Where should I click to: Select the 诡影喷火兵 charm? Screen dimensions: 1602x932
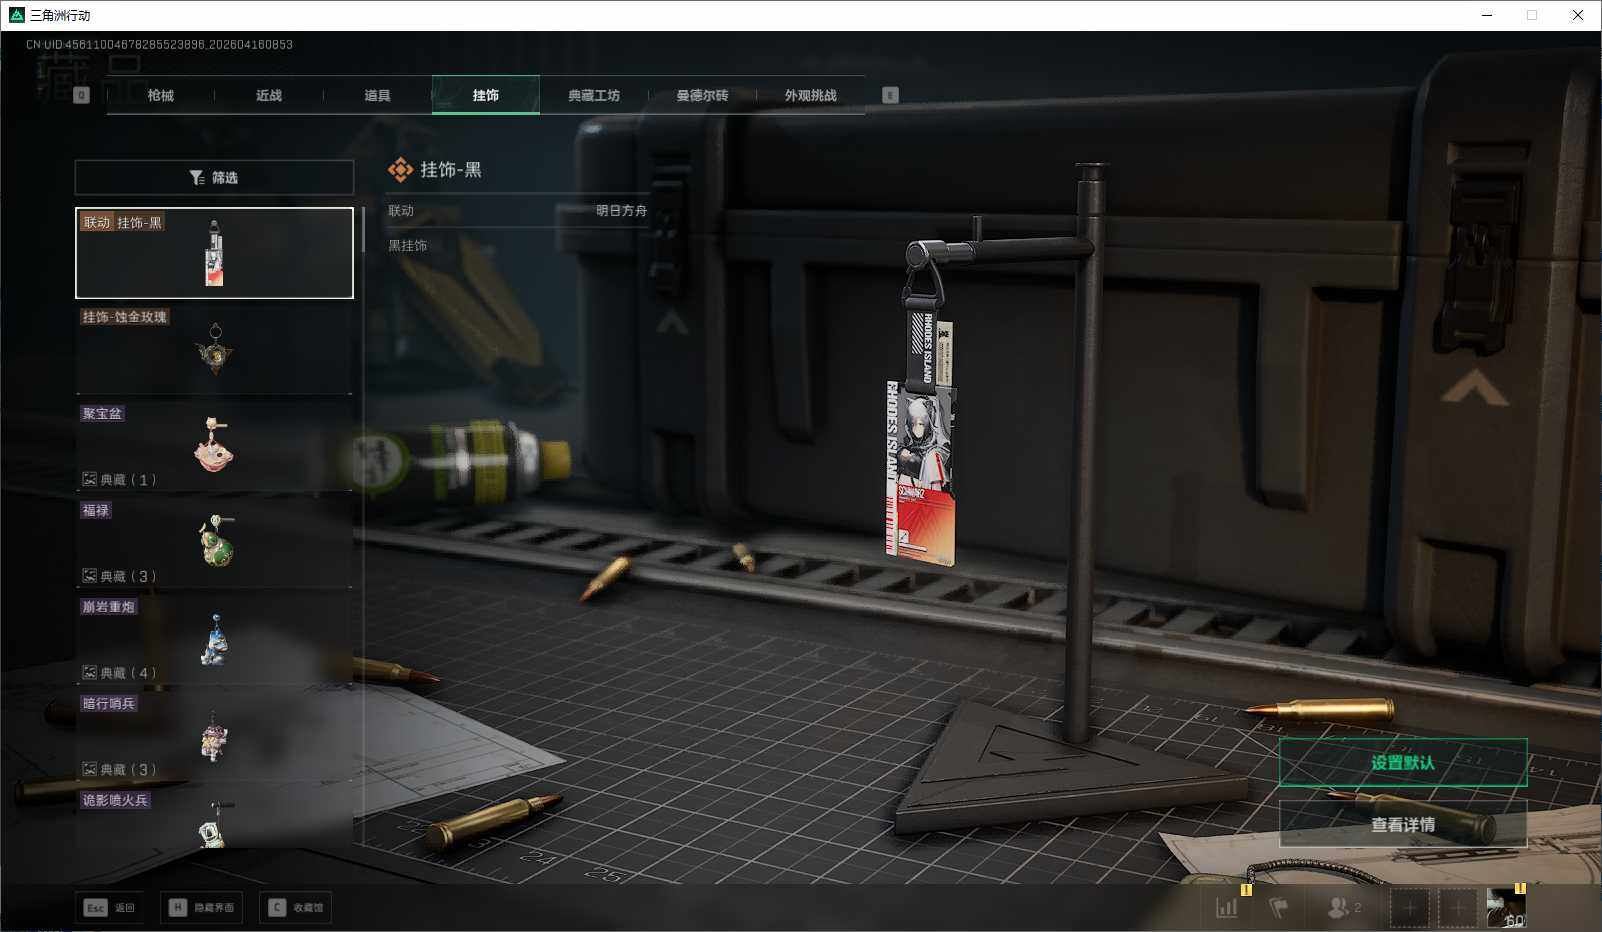click(214, 818)
